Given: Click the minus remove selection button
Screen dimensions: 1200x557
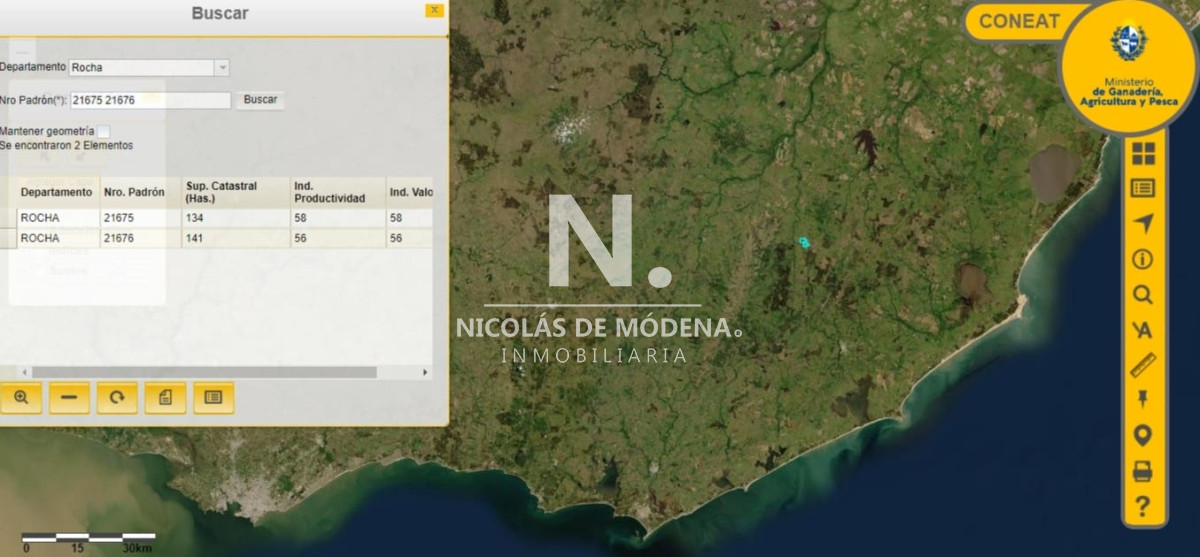Looking at the screenshot, I should [69, 397].
